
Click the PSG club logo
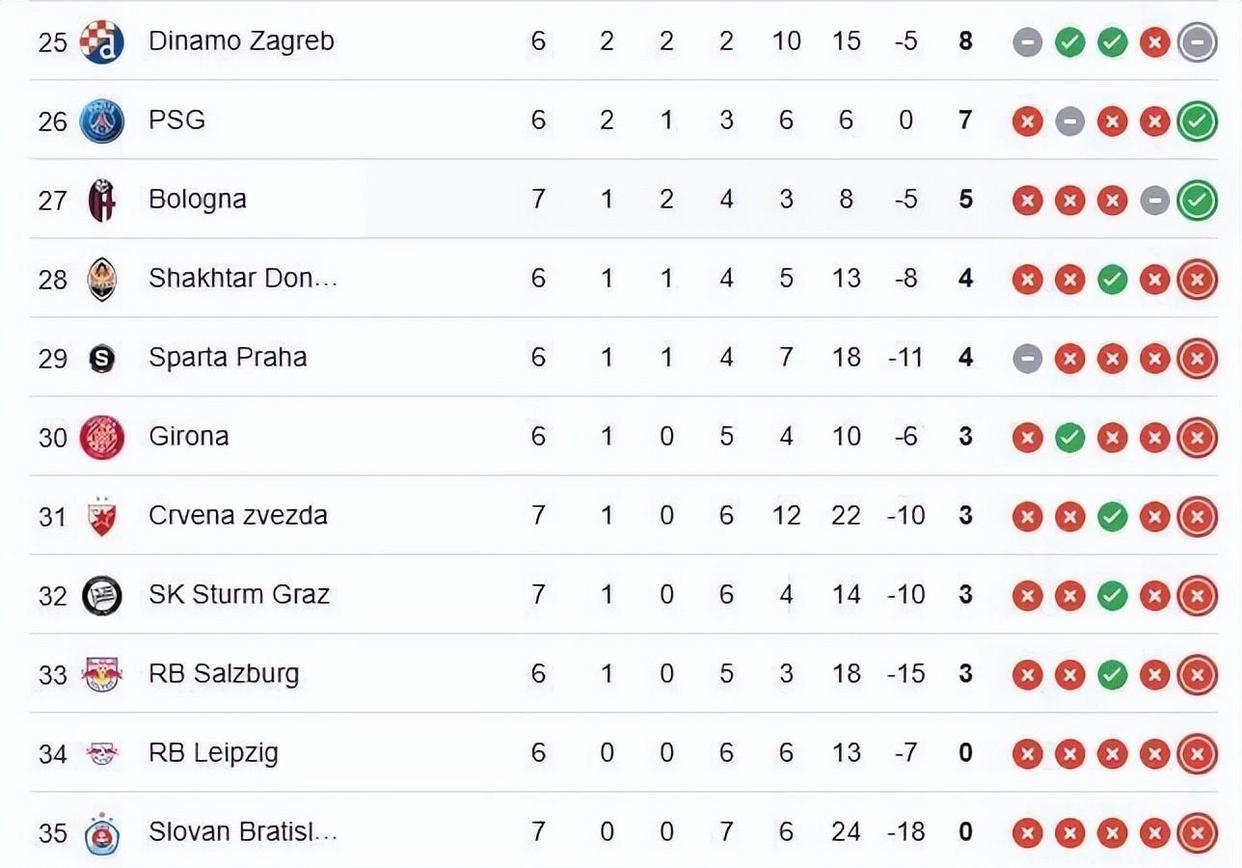[x=102, y=121]
